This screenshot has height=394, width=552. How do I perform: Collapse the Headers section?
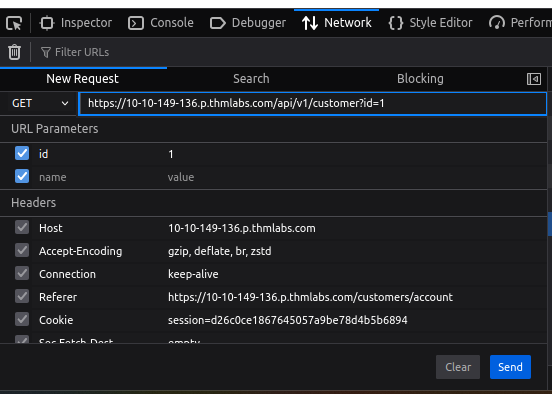(33, 203)
